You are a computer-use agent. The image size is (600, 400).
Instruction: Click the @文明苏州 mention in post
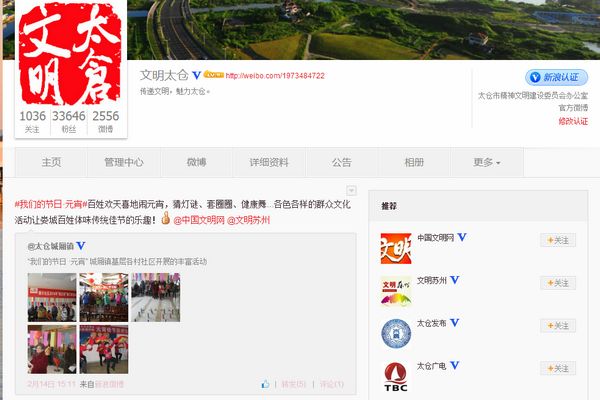(x=249, y=220)
